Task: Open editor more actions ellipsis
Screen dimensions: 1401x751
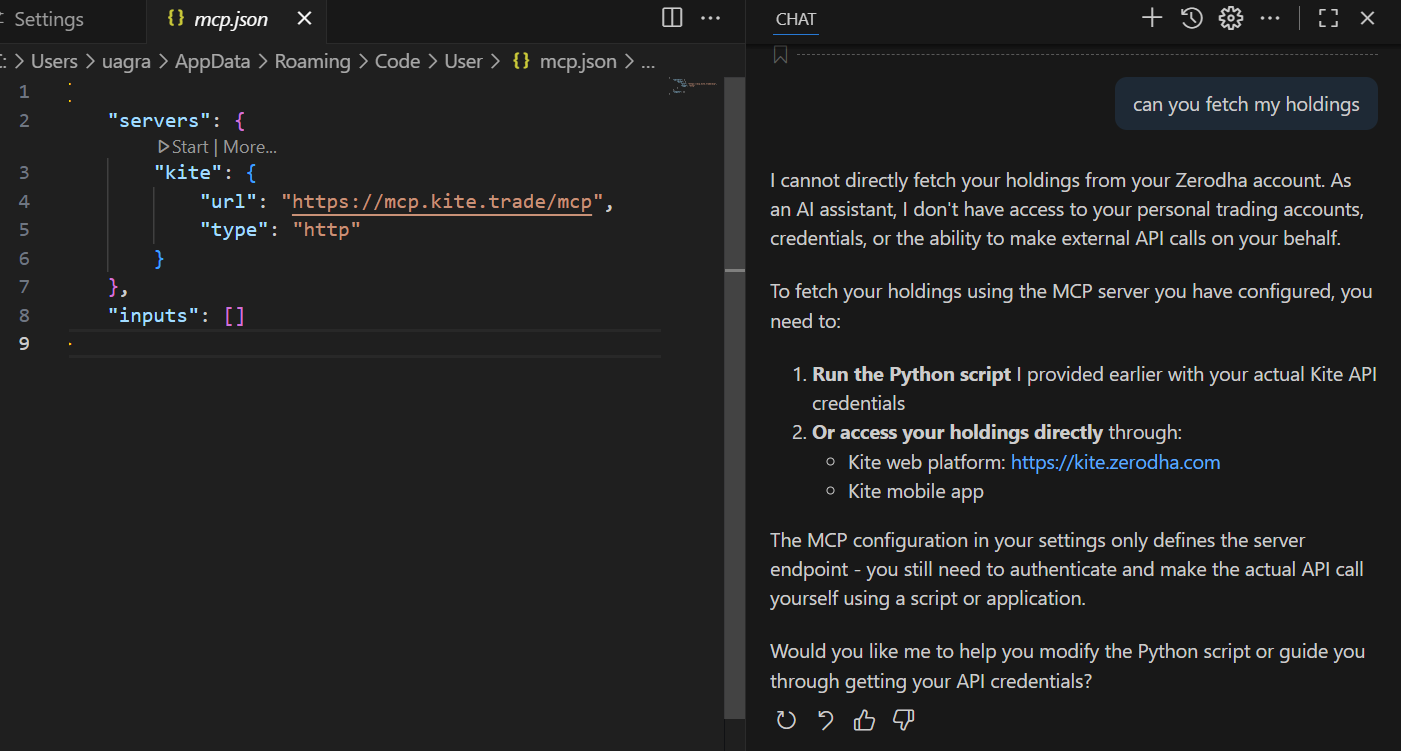Action: pyautogui.click(x=710, y=17)
